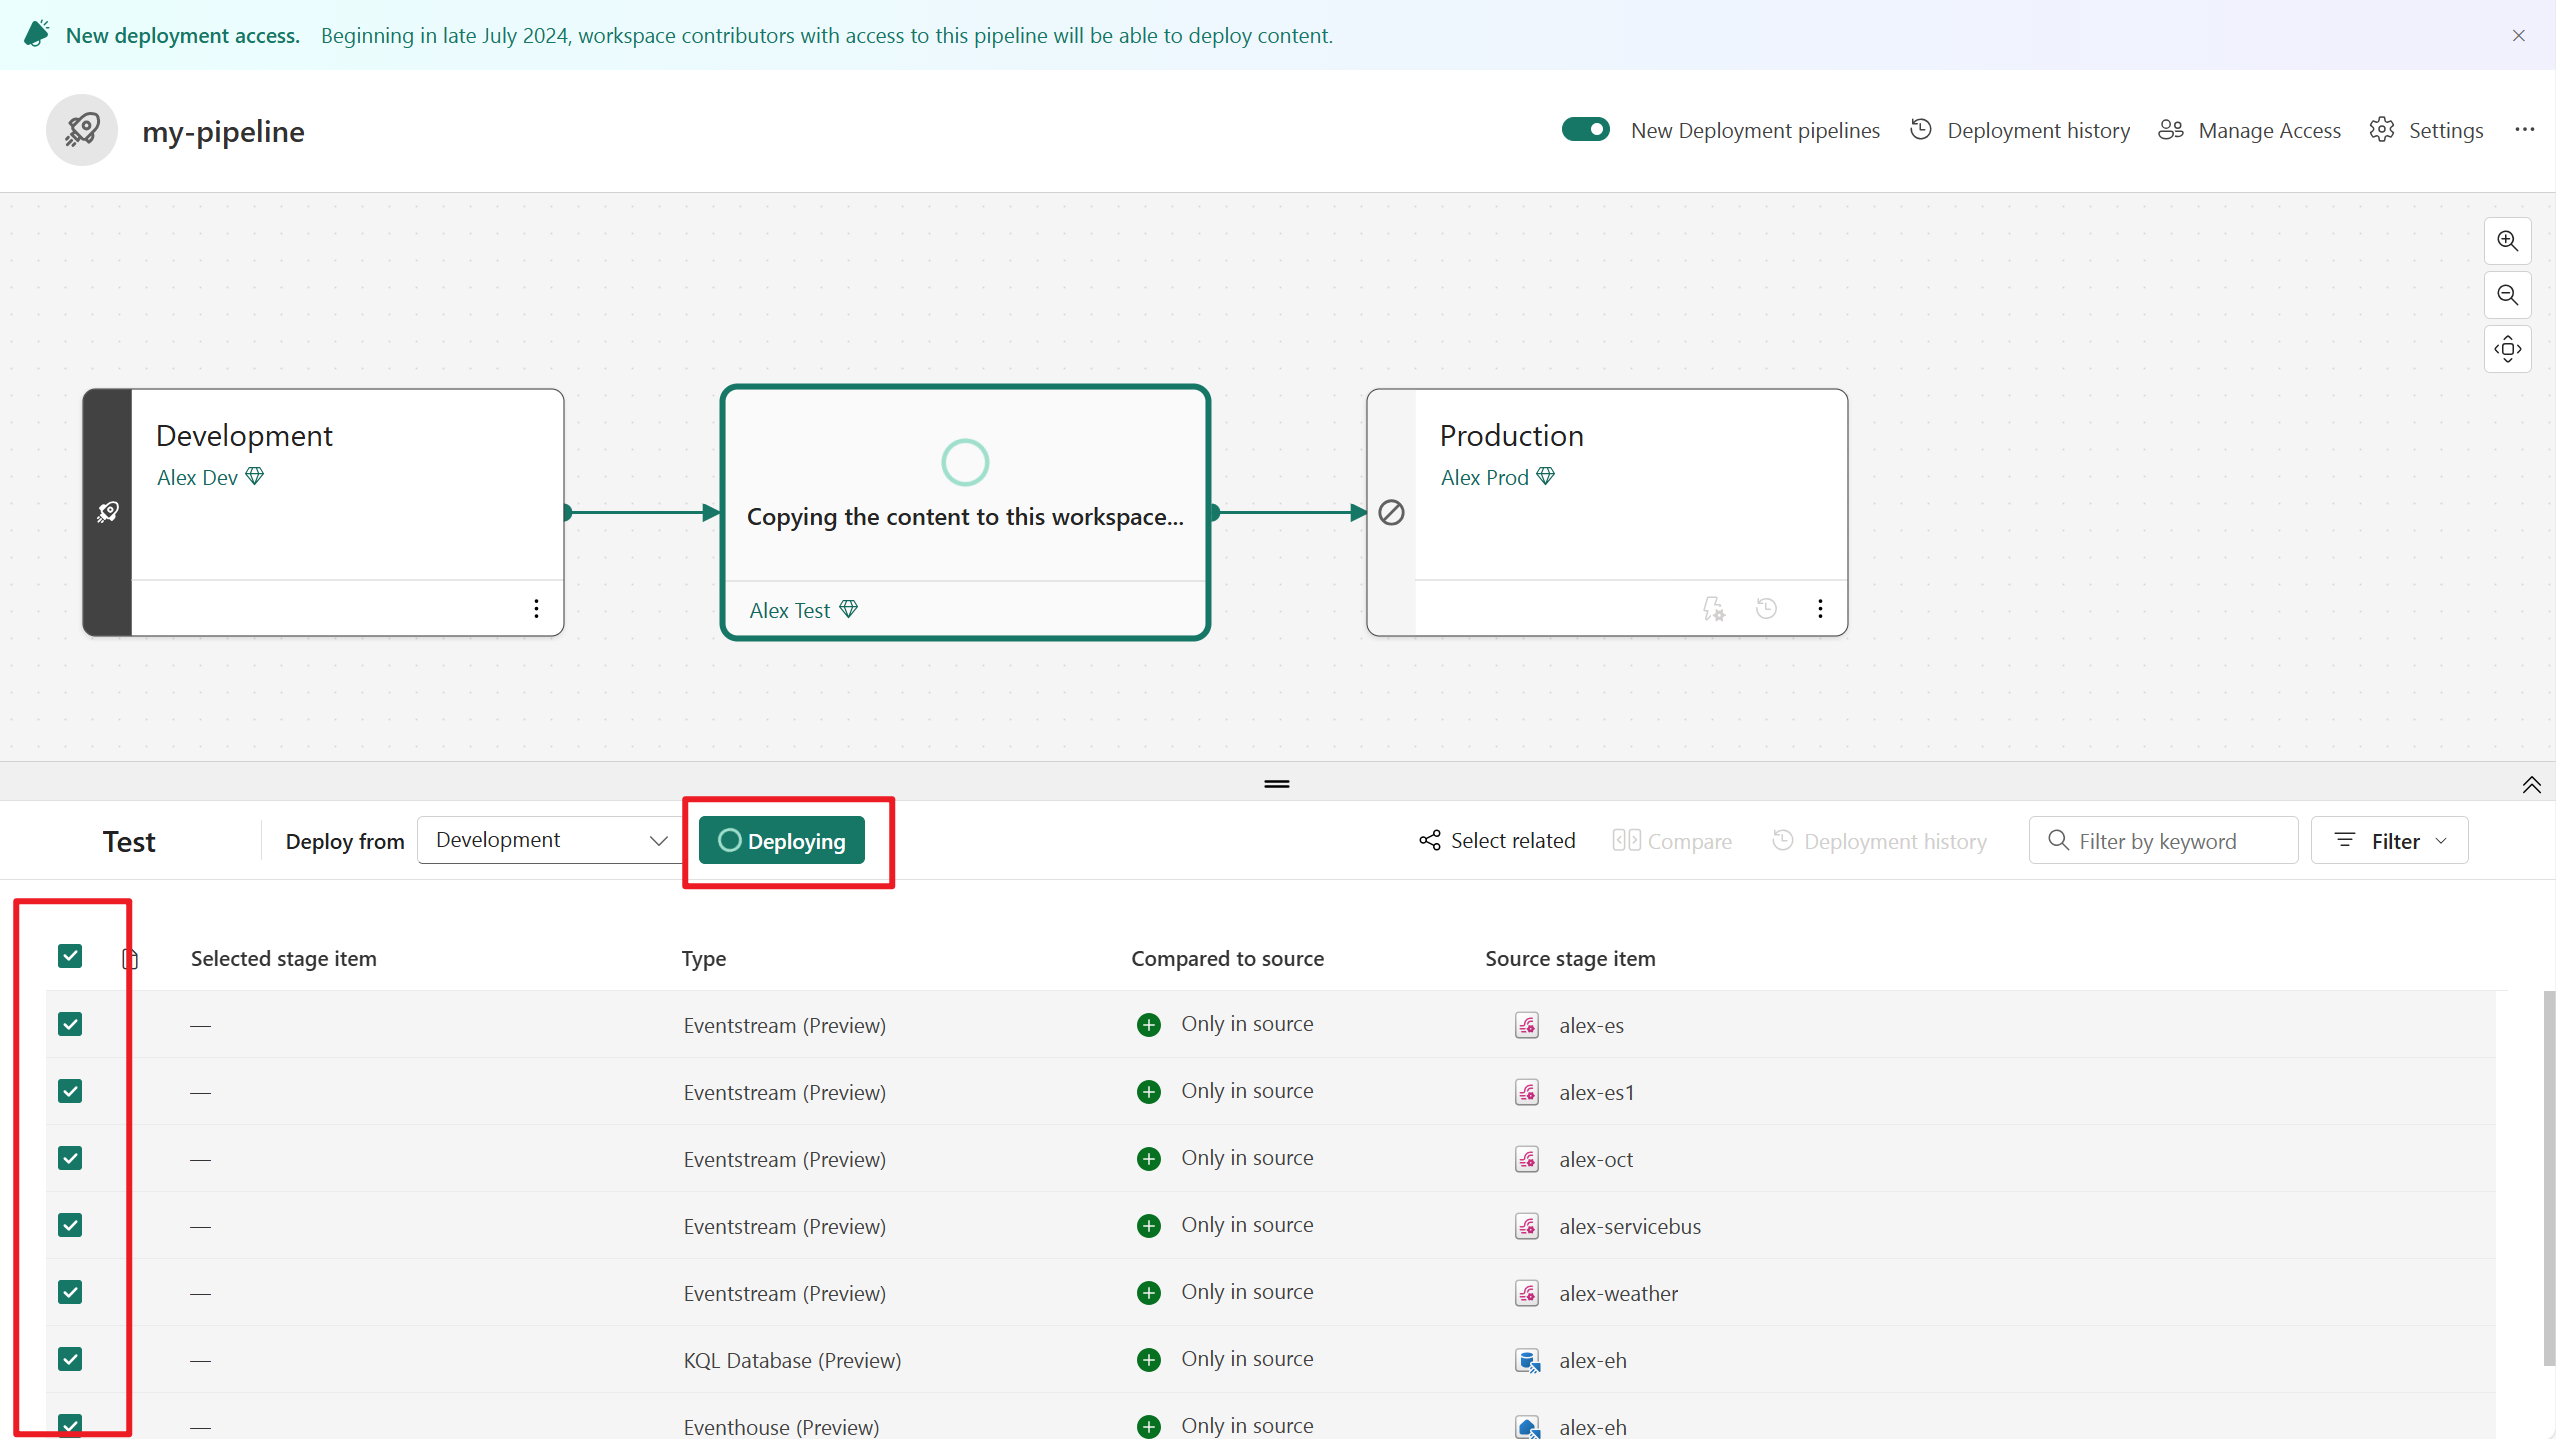Uncheck the alex-es Eventstream row checkbox
The image size is (2556, 1439).
(70, 1023)
